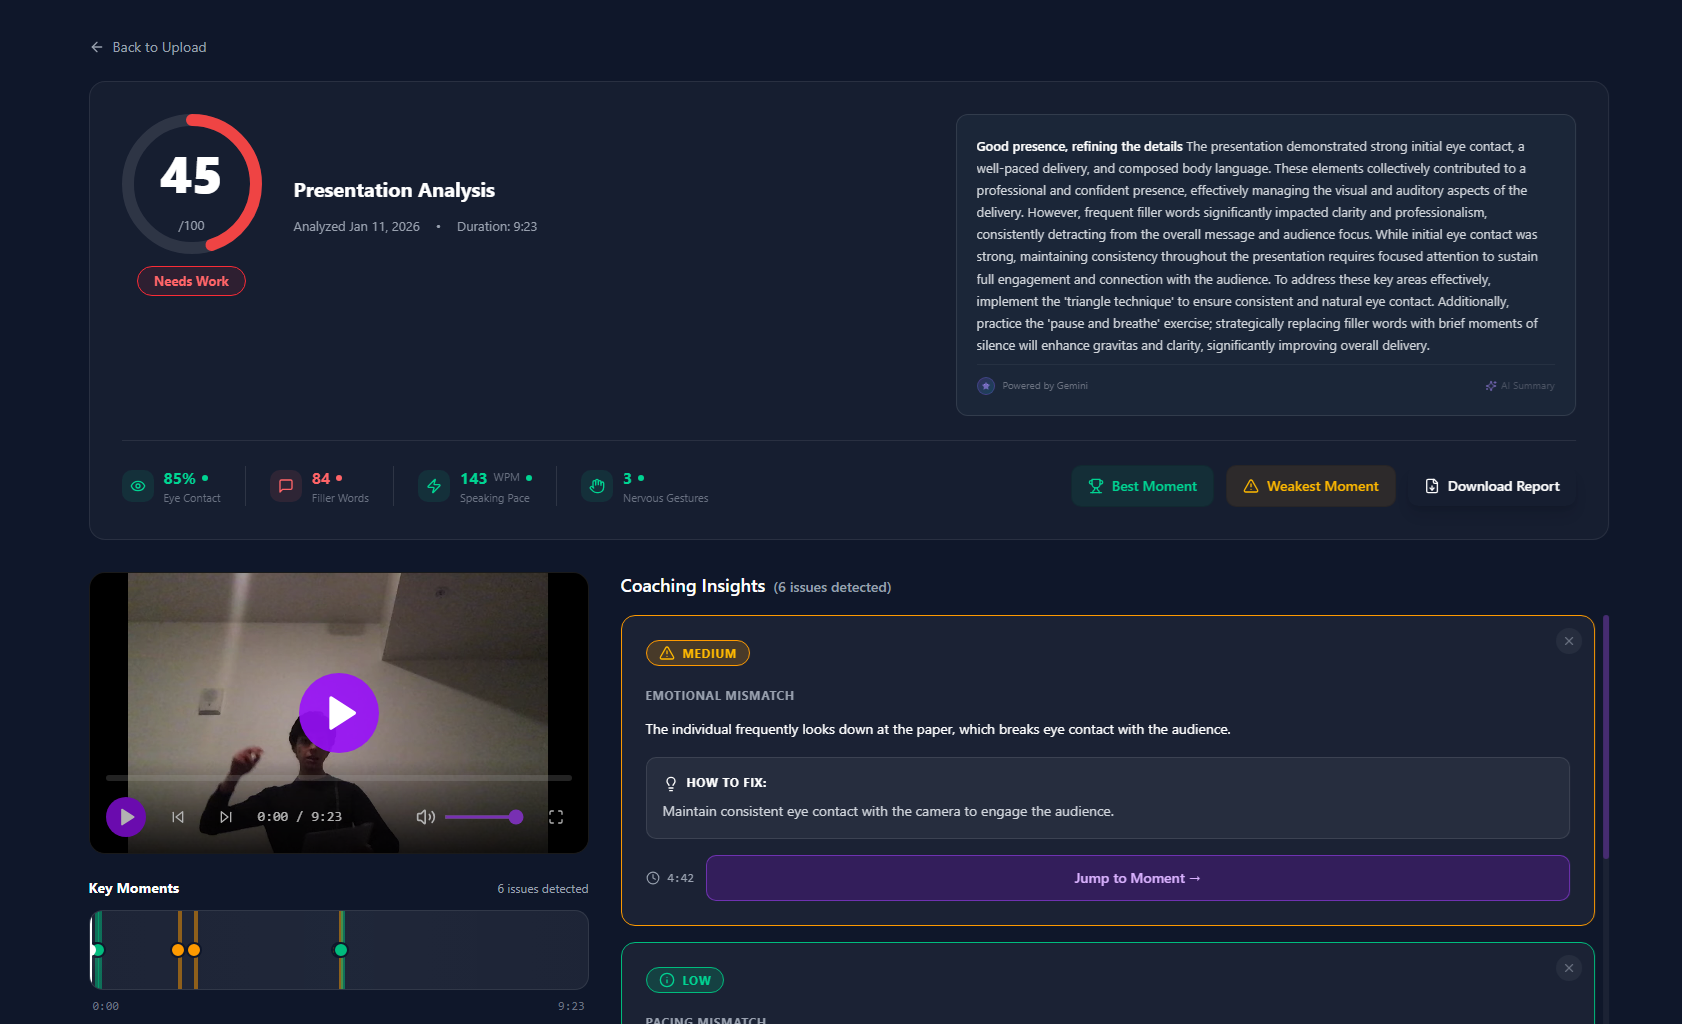
Task: Click Download Report button
Action: point(1492,486)
